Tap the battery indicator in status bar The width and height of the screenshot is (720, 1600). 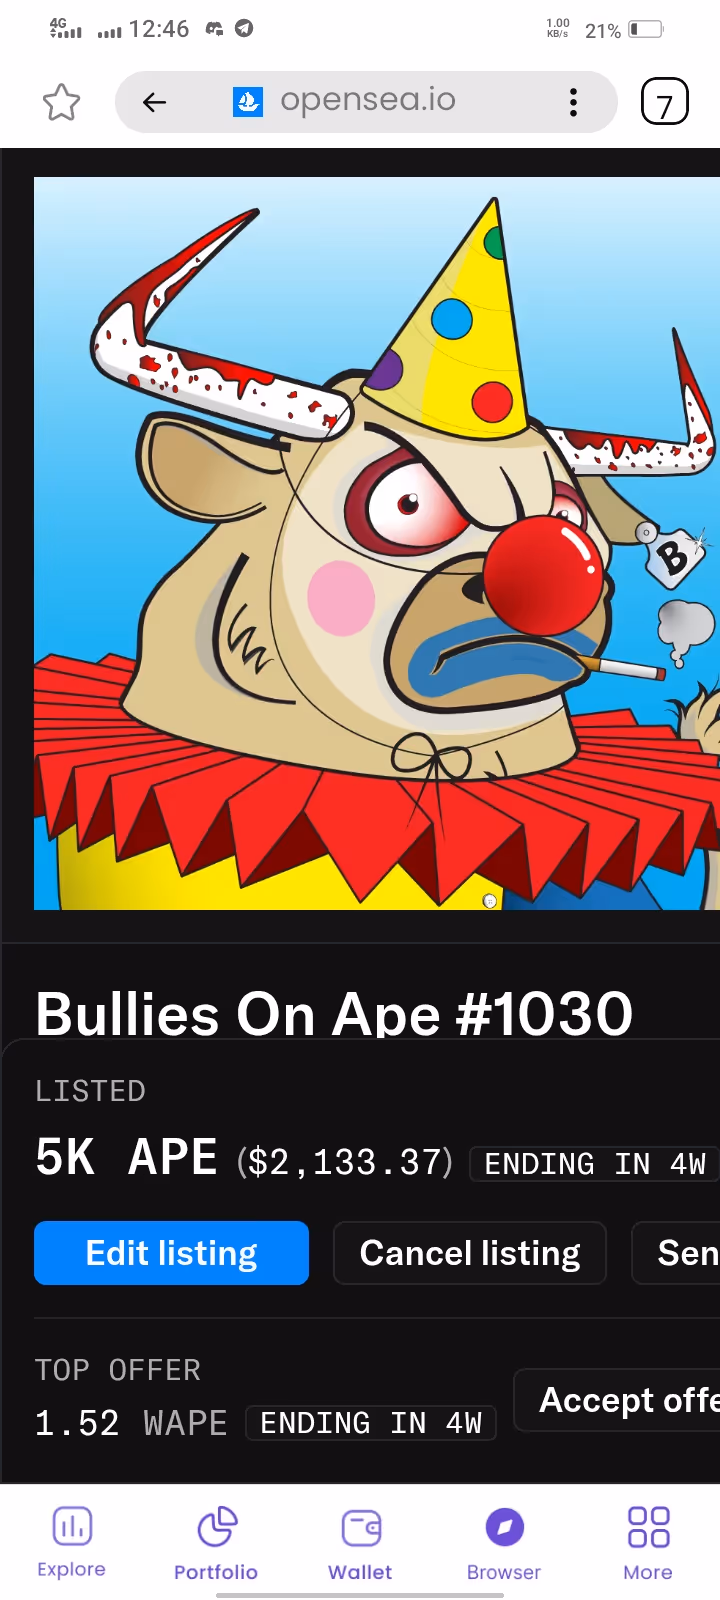click(646, 29)
